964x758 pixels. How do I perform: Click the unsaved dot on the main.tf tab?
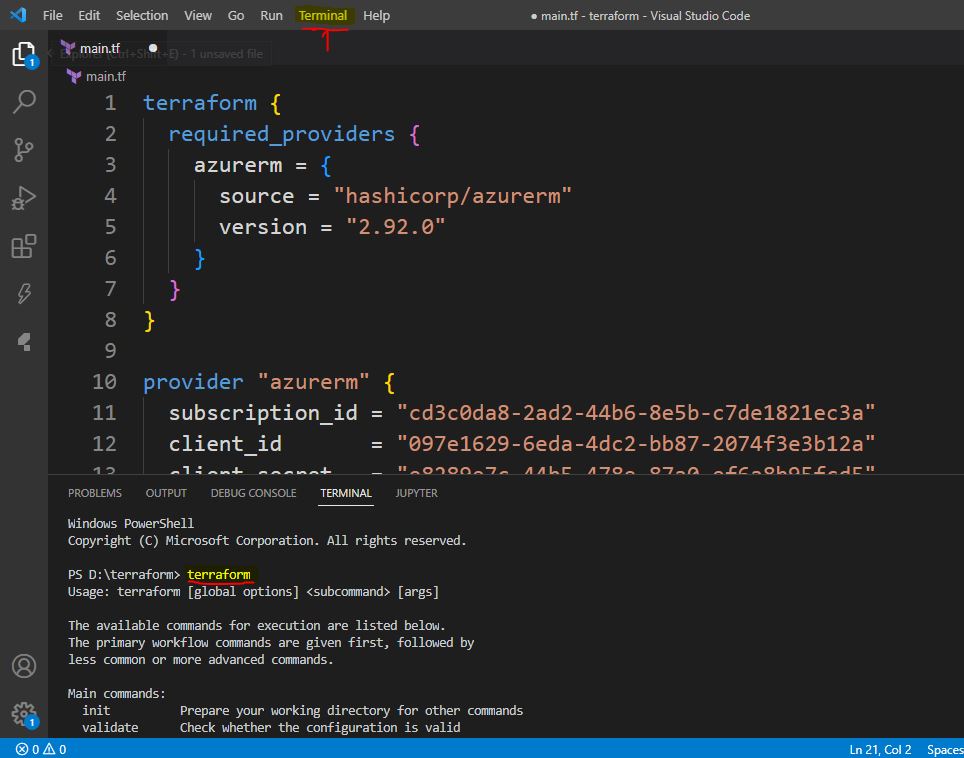click(x=153, y=47)
